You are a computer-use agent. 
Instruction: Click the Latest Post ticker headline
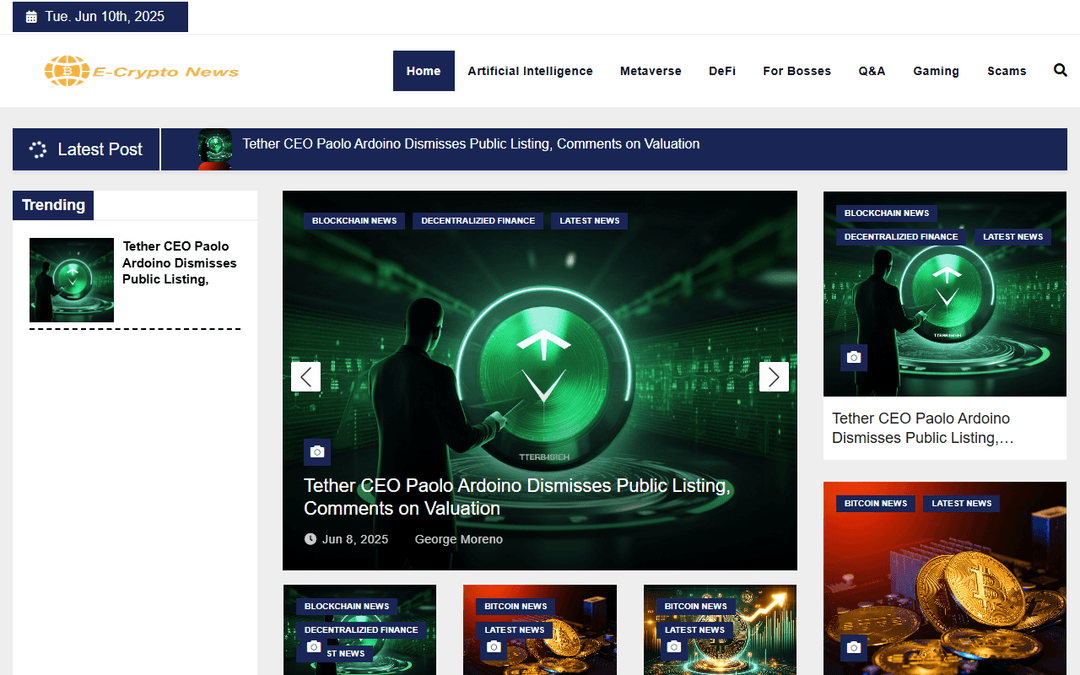(x=470, y=144)
